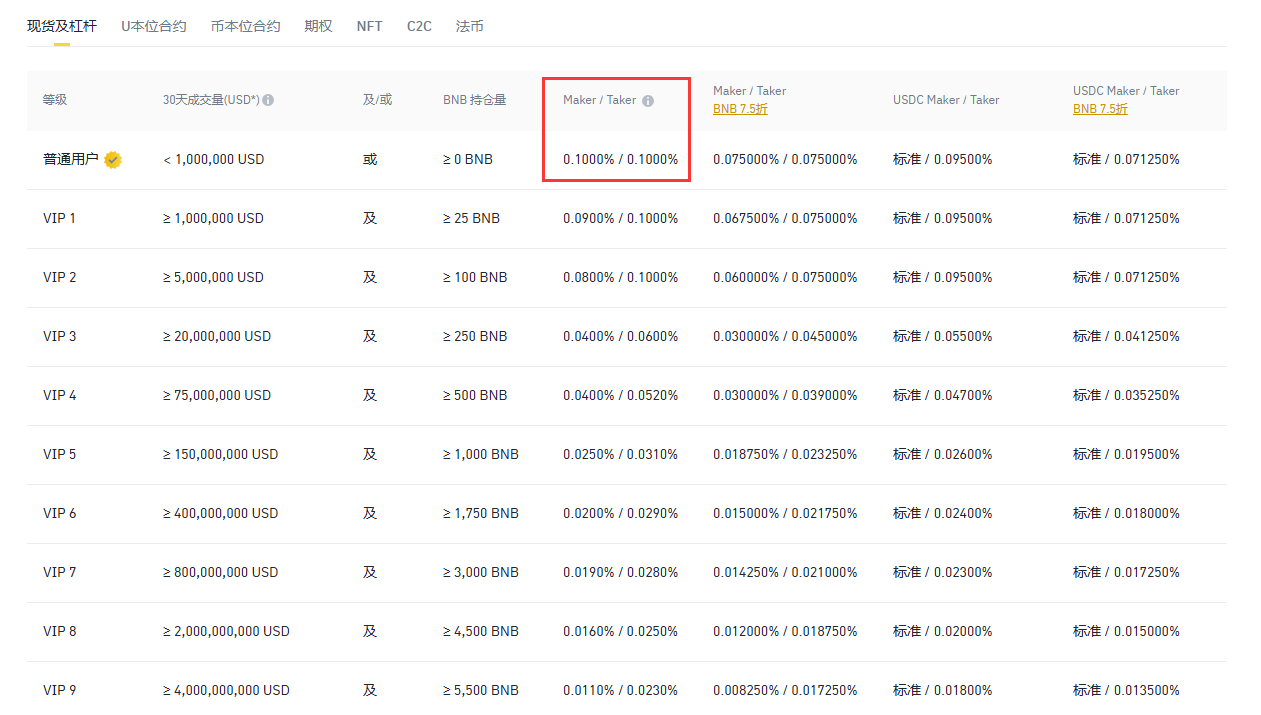The width and height of the screenshot is (1261, 715).
Task: Click the < 1,000,000 USD volume cell
Action: pos(214,159)
